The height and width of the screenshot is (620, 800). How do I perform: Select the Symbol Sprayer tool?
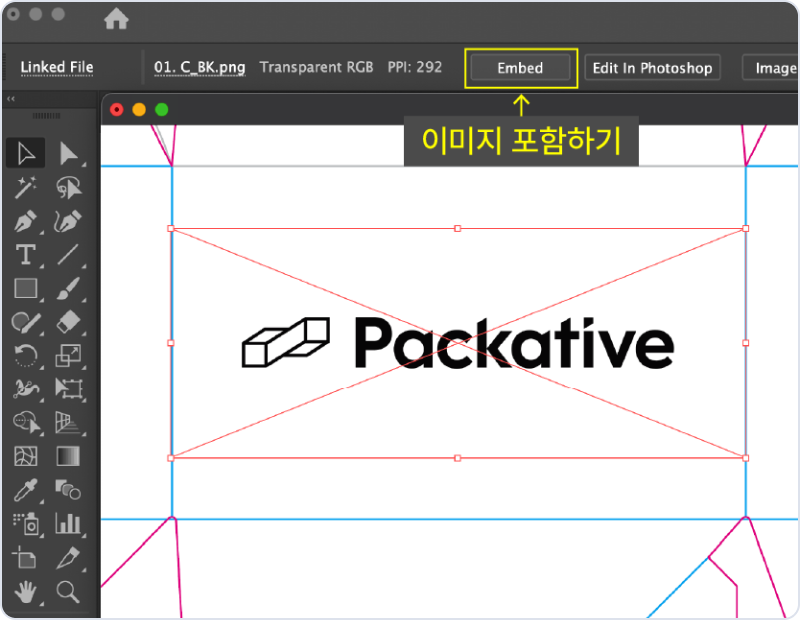click(26, 524)
